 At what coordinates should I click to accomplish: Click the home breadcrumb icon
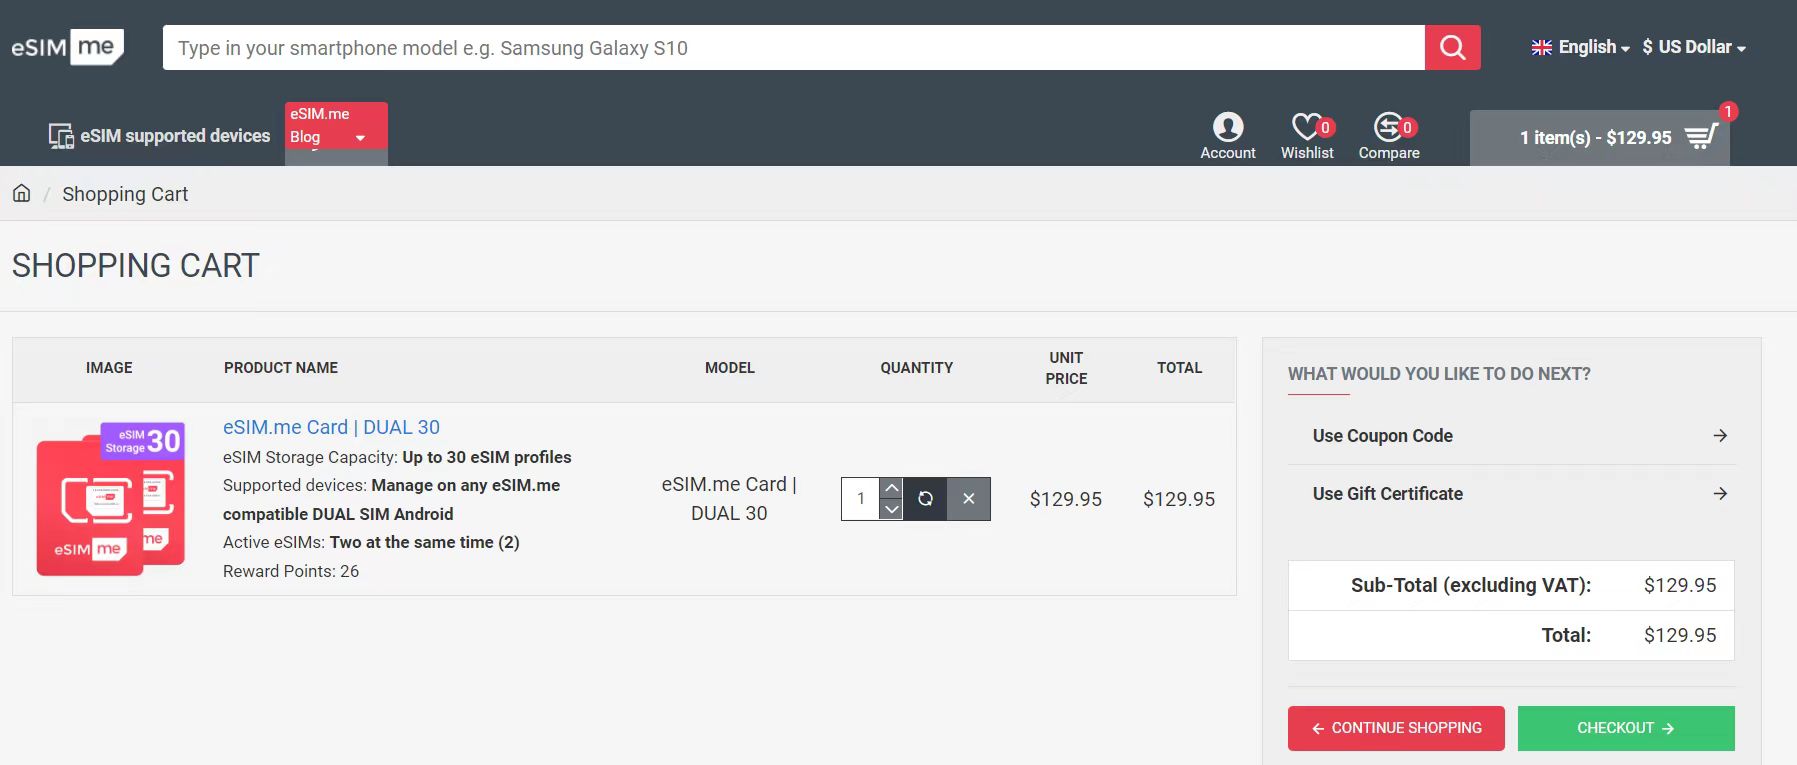coord(22,193)
